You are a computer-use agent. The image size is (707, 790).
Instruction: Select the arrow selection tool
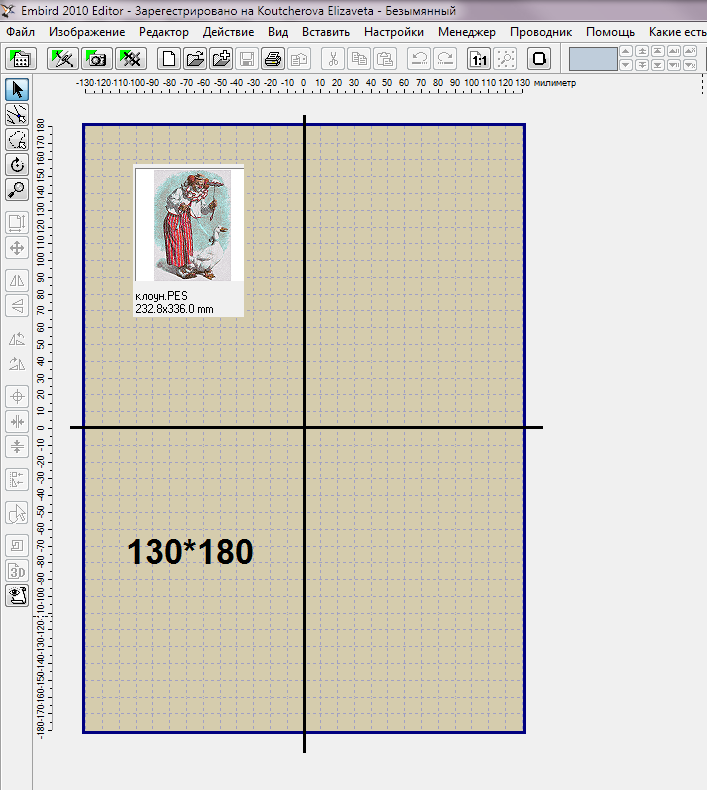click(17, 91)
